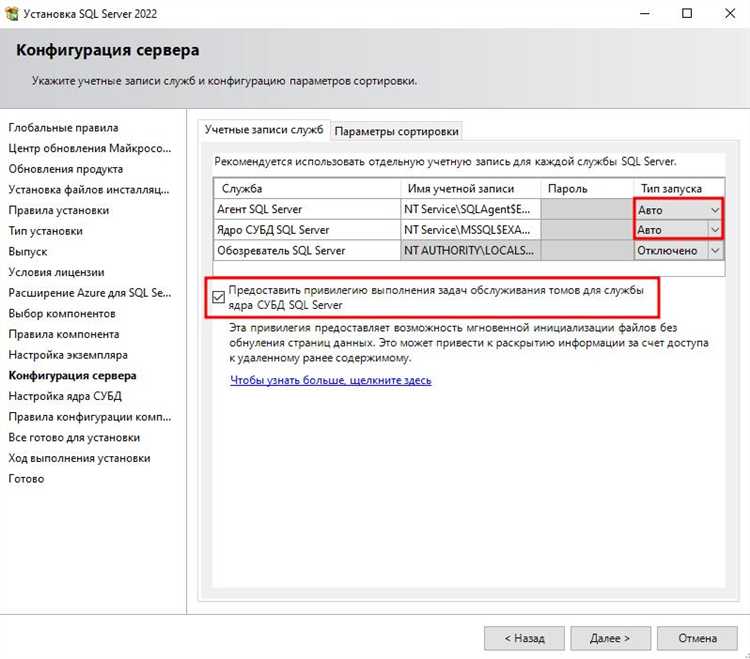The height and width of the screenshot is (659, 750).
Task: Click Готово step in sidebar
Action: point(26,479)
